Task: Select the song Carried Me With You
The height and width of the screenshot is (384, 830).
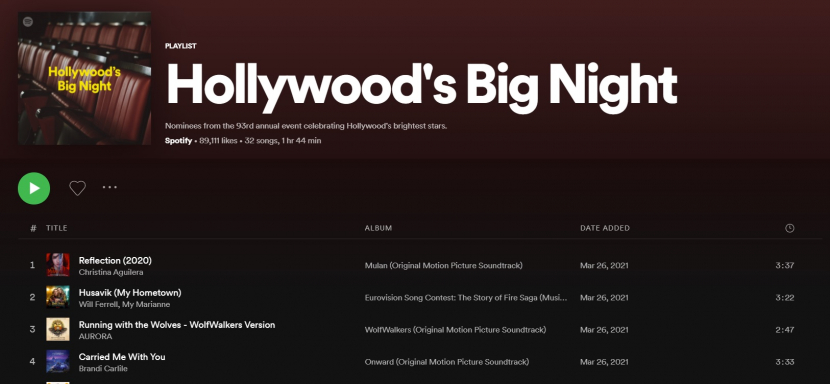Action: click(122, 357)
